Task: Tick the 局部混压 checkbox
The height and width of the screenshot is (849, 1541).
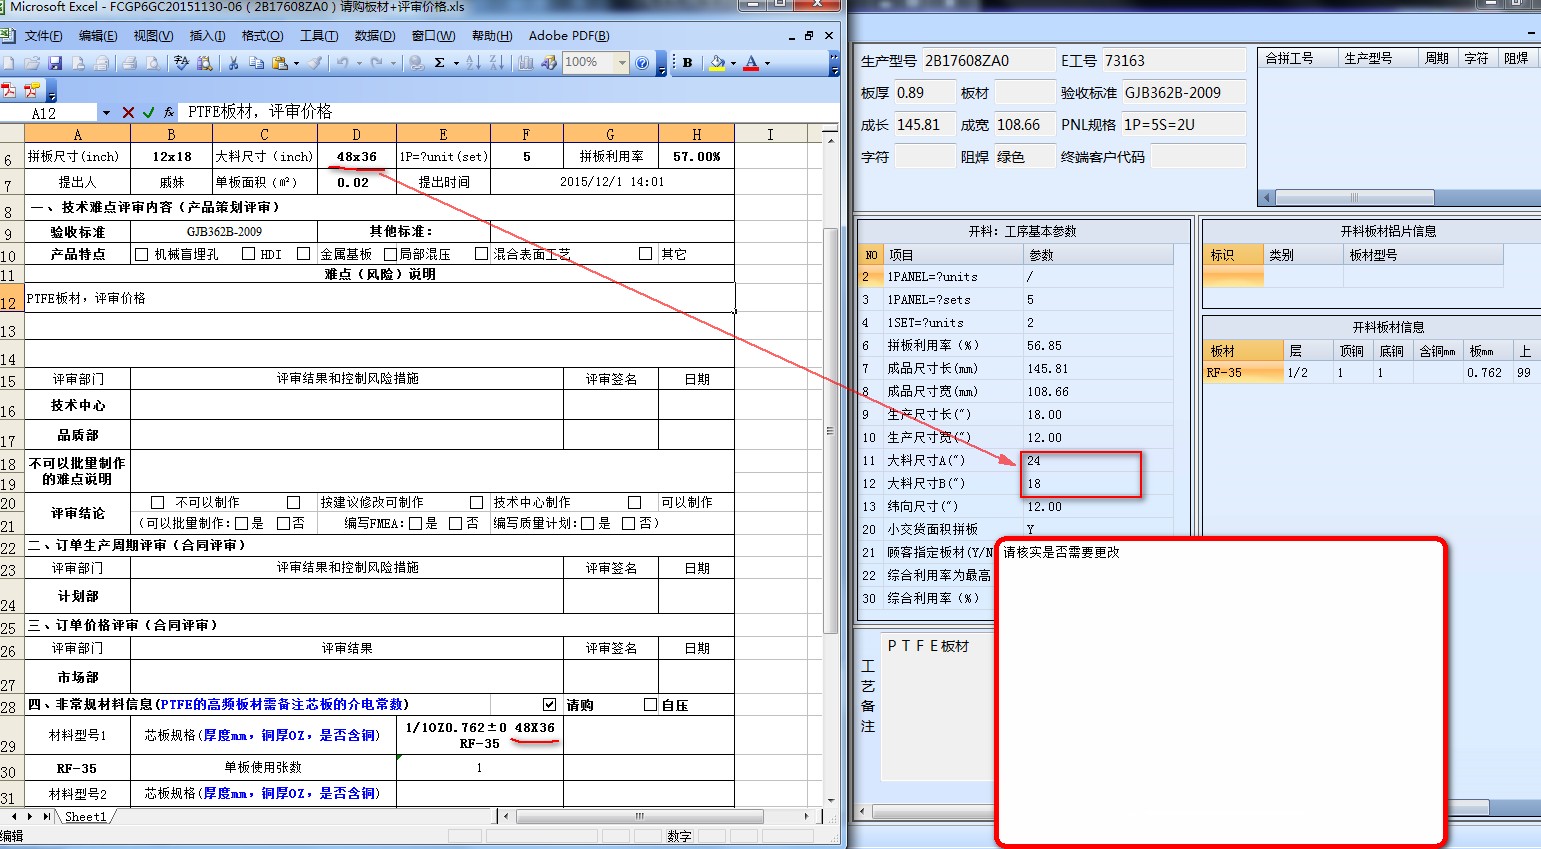Action: point(390,254)
